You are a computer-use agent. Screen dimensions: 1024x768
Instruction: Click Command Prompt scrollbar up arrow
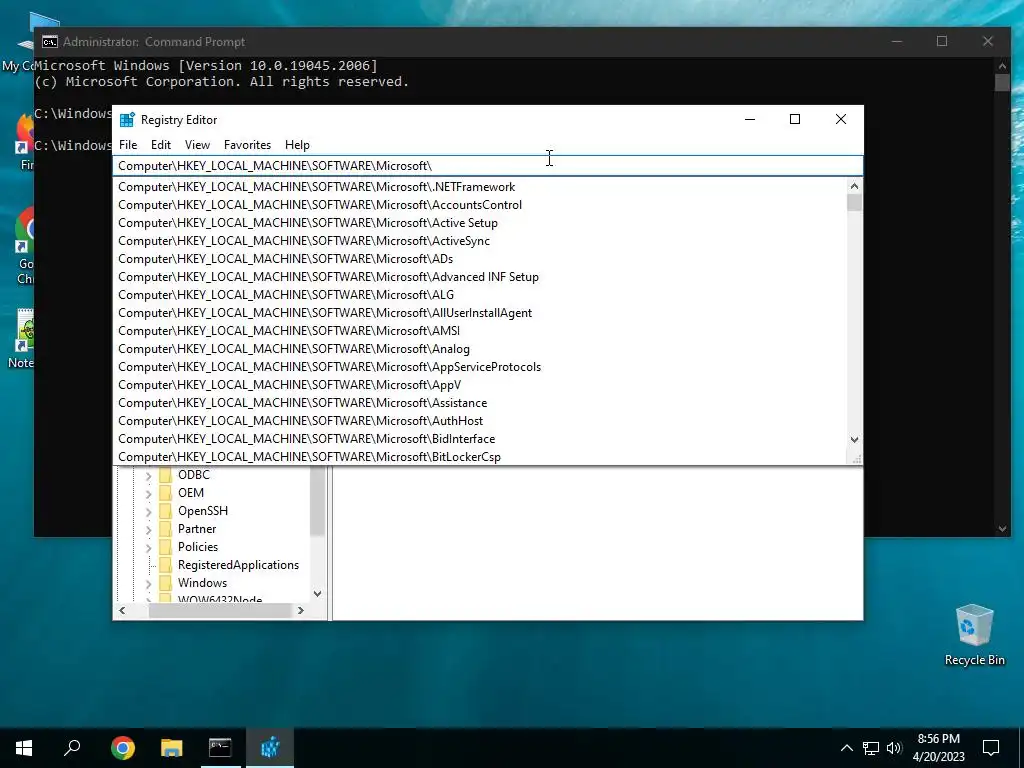(x=1002, y=65)
